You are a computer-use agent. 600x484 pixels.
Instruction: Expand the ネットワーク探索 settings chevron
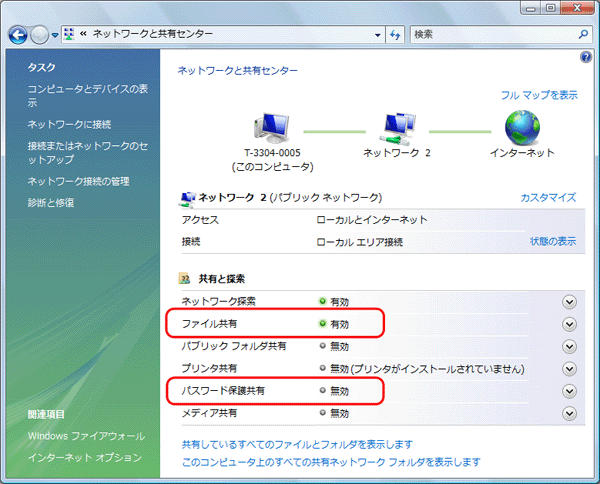point(570,301)
